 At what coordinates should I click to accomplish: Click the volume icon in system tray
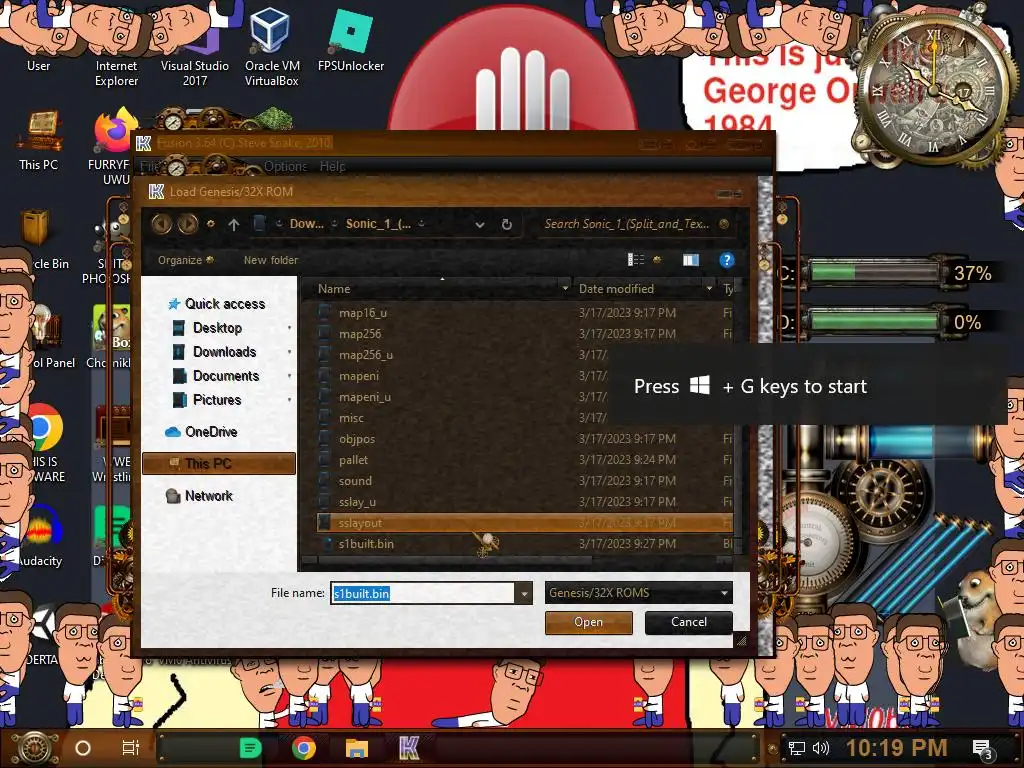821,748
